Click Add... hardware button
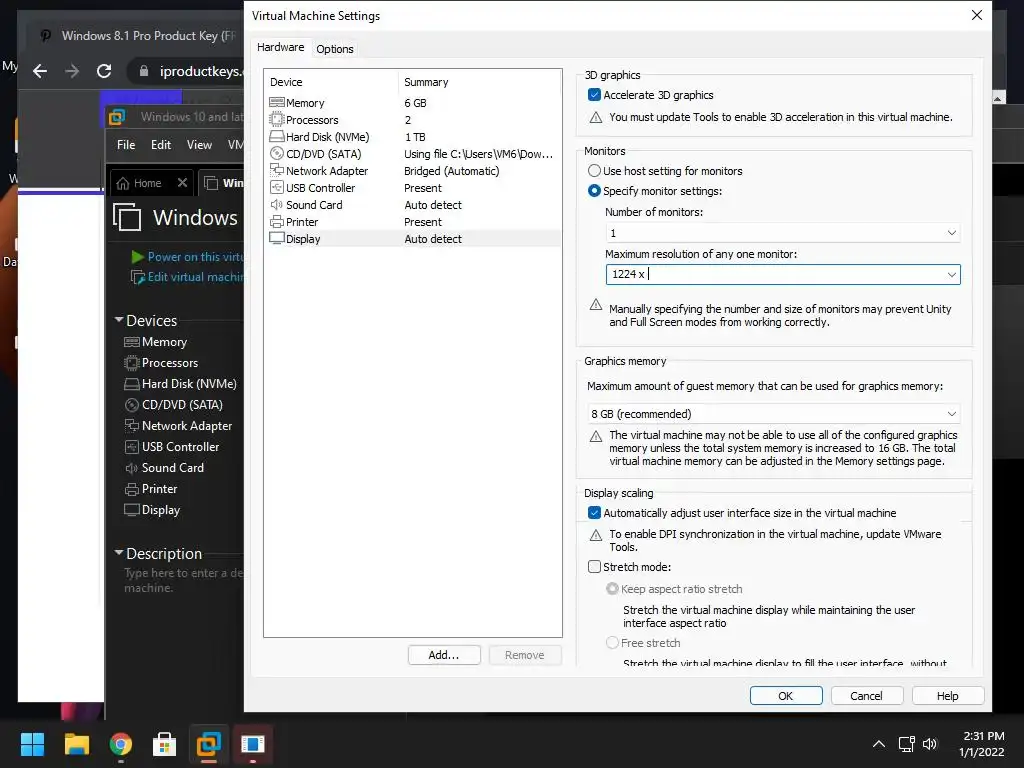The height and width of the screenshot is (768, 1024). pyautogui.click(x=444, y=655)
